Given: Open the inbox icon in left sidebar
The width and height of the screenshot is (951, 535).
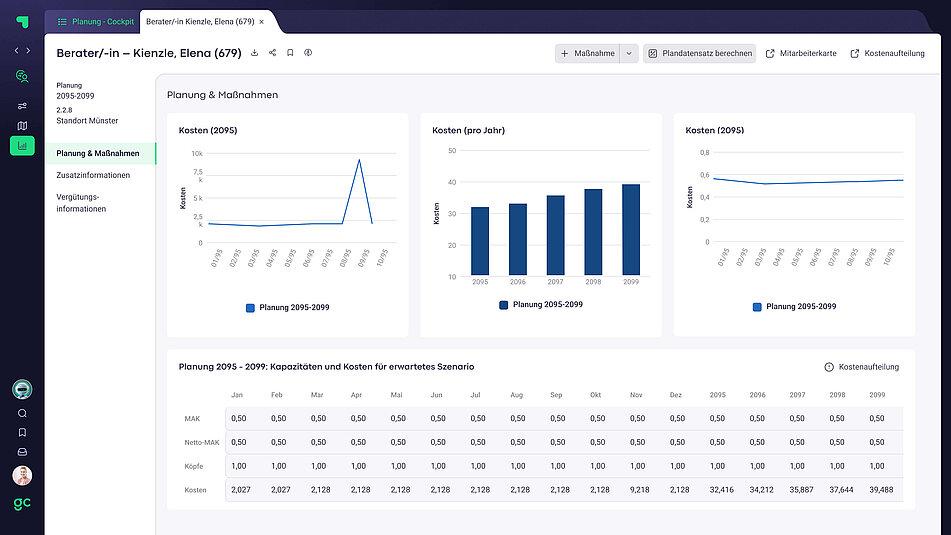Looking at the screenshot, I should coord(22,452).
